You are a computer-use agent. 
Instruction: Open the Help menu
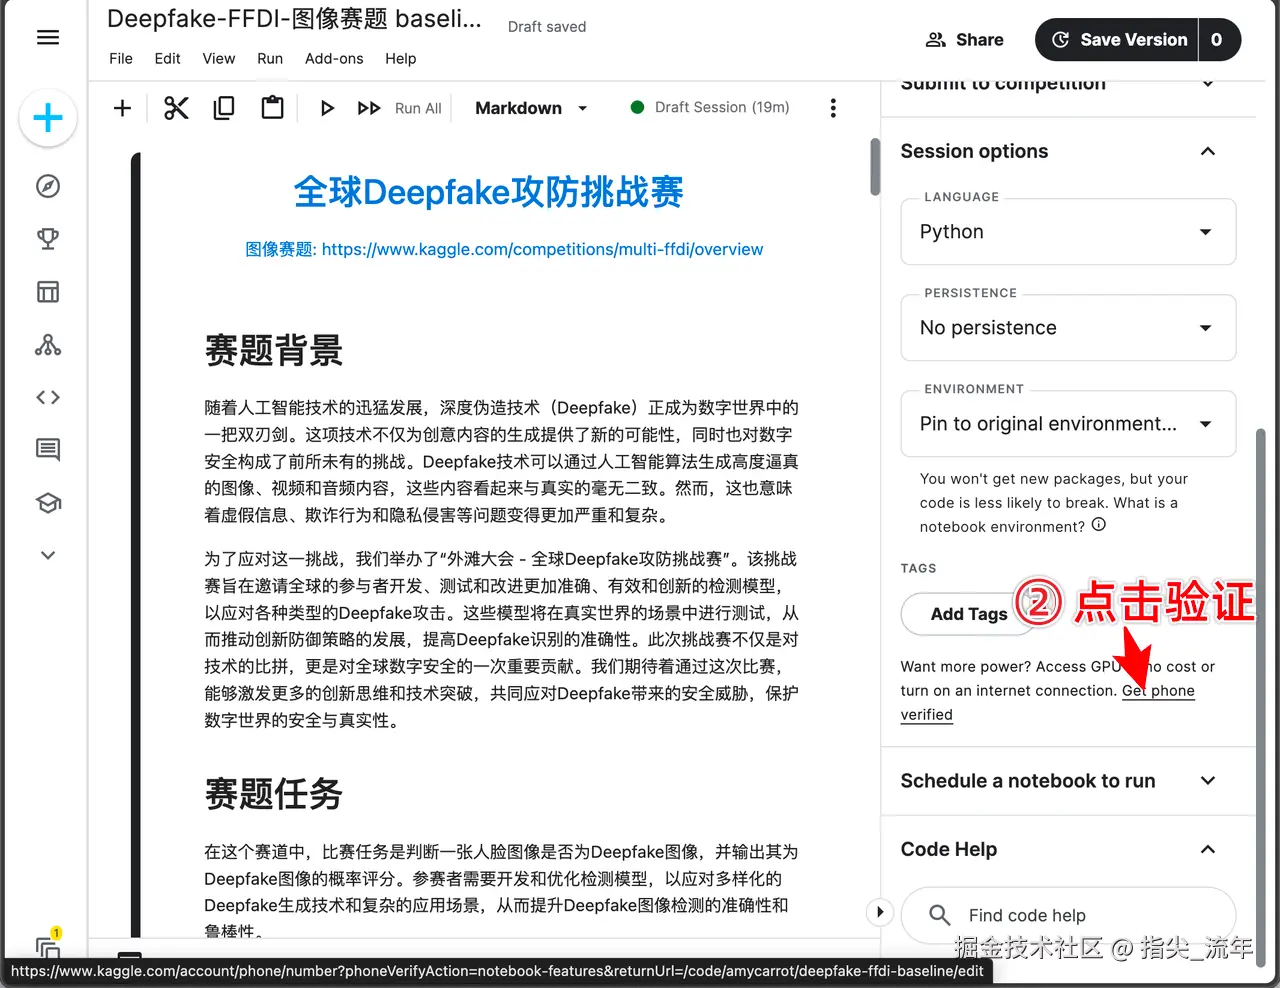pos(401,58)
